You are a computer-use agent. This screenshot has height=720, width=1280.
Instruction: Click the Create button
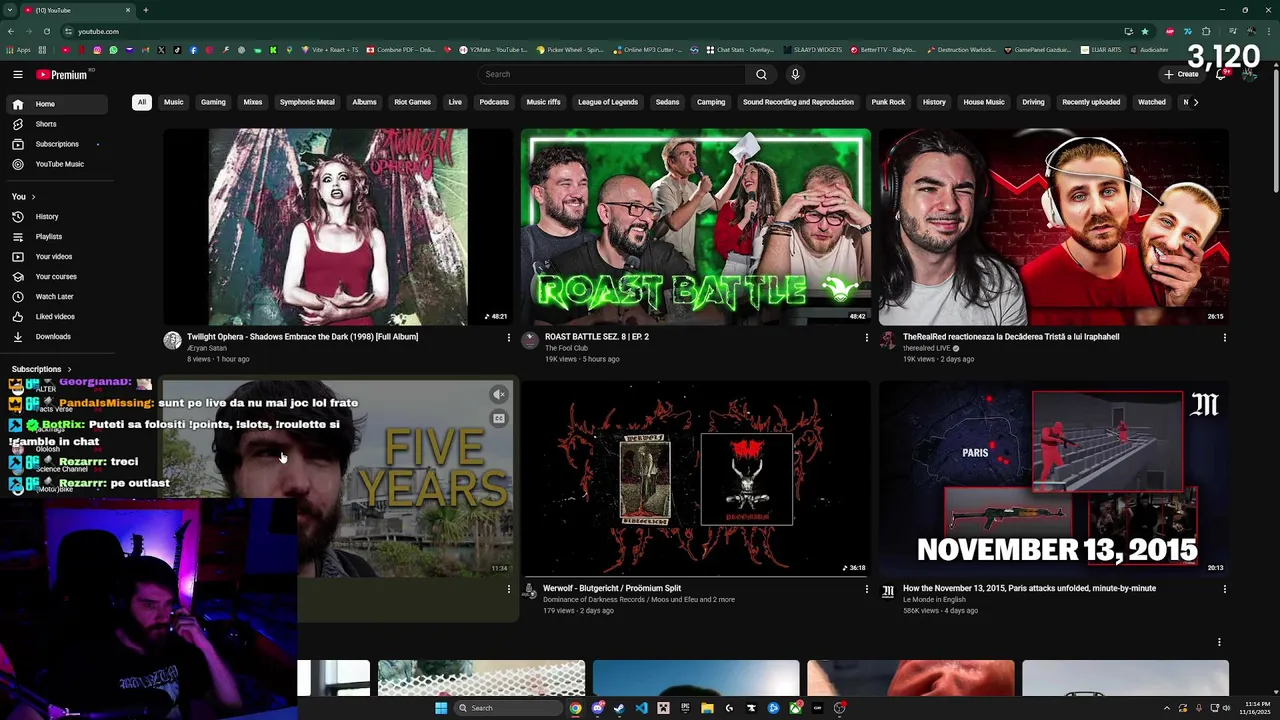click(1181, 74)
